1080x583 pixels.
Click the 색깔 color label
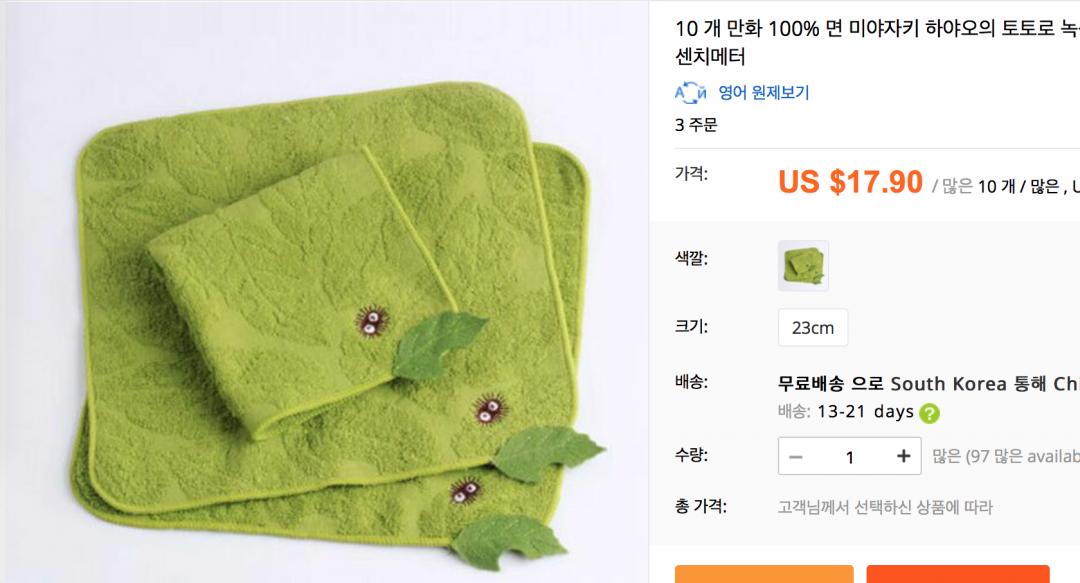[692, 258]
